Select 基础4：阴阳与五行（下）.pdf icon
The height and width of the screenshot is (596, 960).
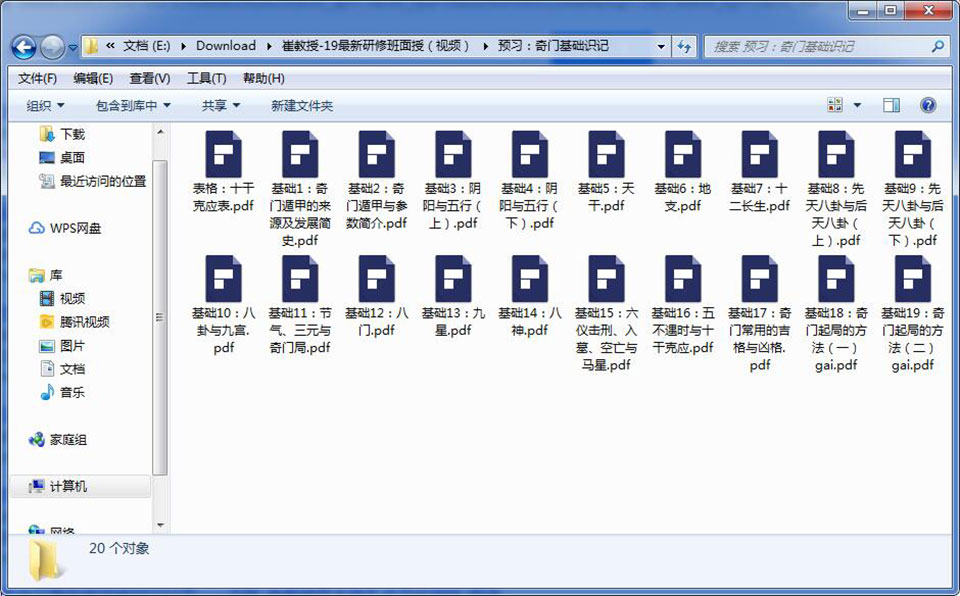pyautogui.click(x=530, y=154)
